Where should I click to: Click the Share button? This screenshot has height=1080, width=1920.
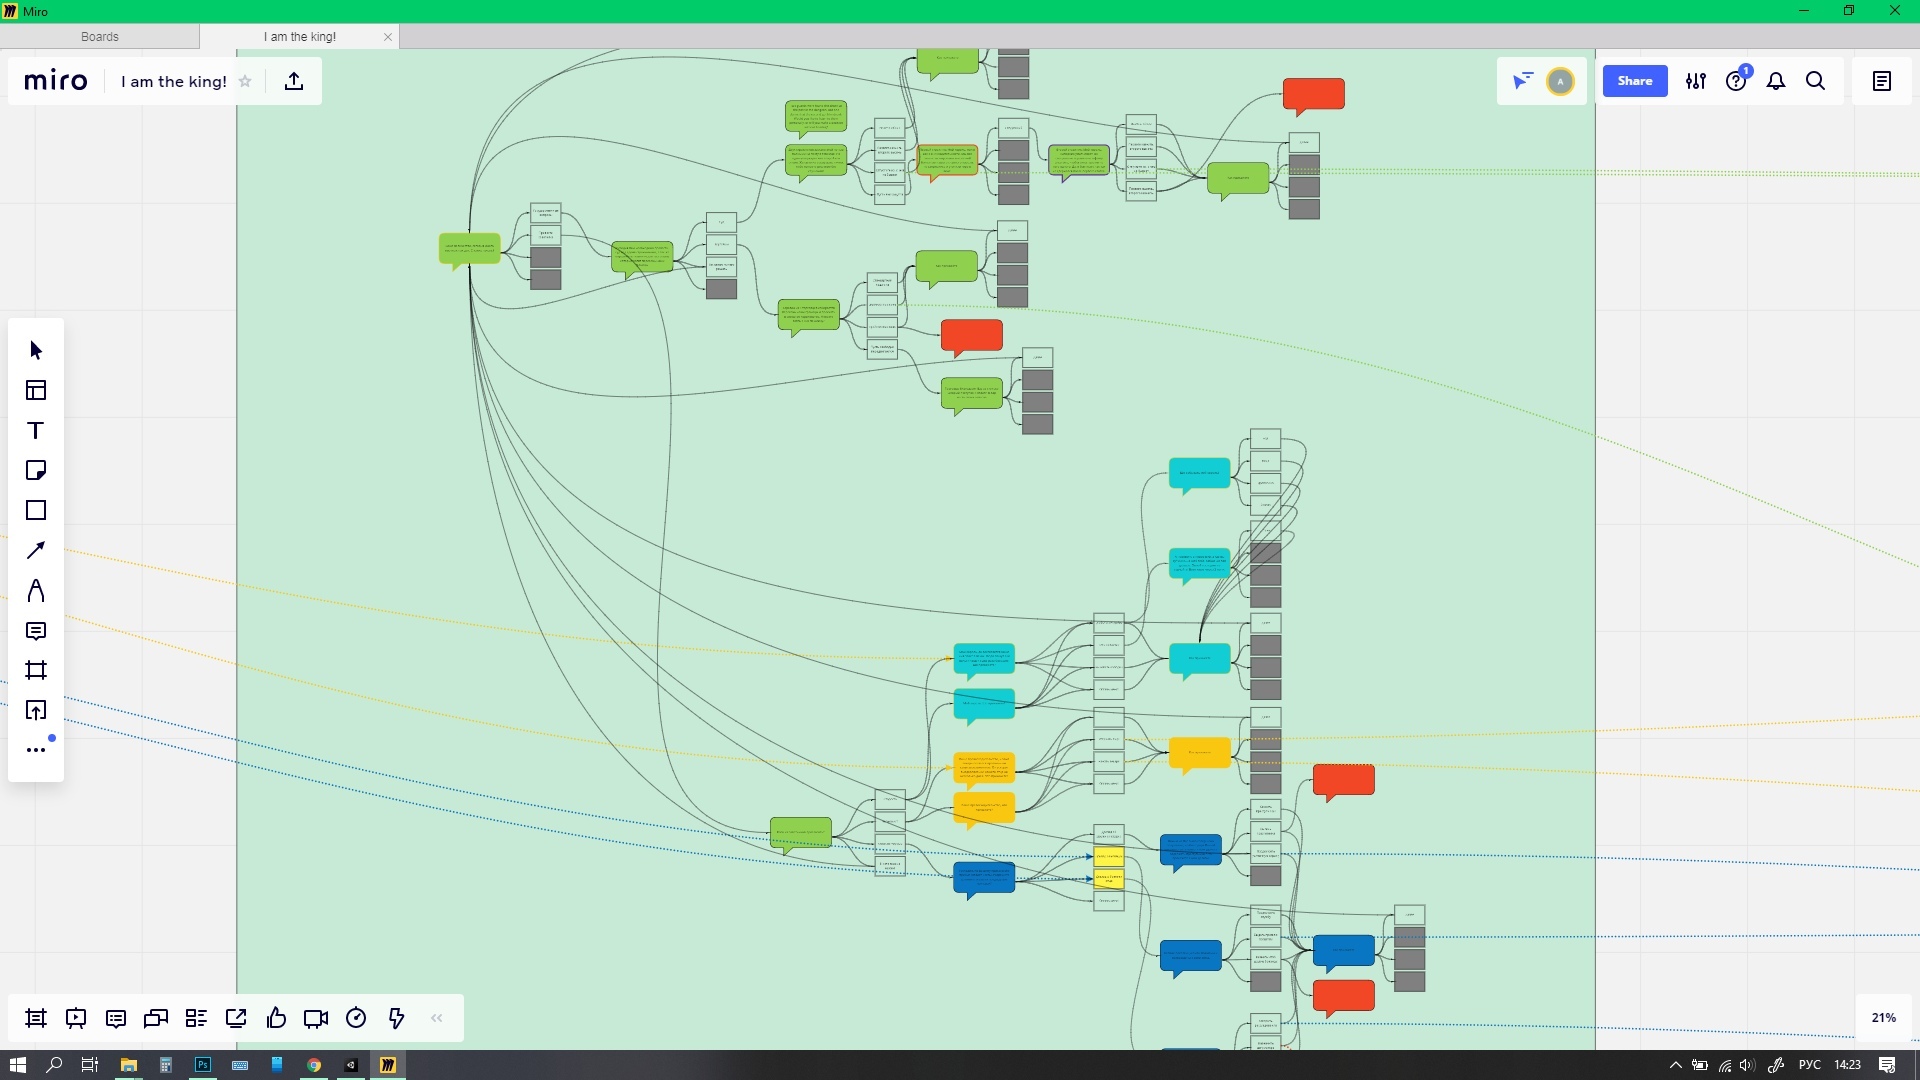click(x=1635, y=81)
